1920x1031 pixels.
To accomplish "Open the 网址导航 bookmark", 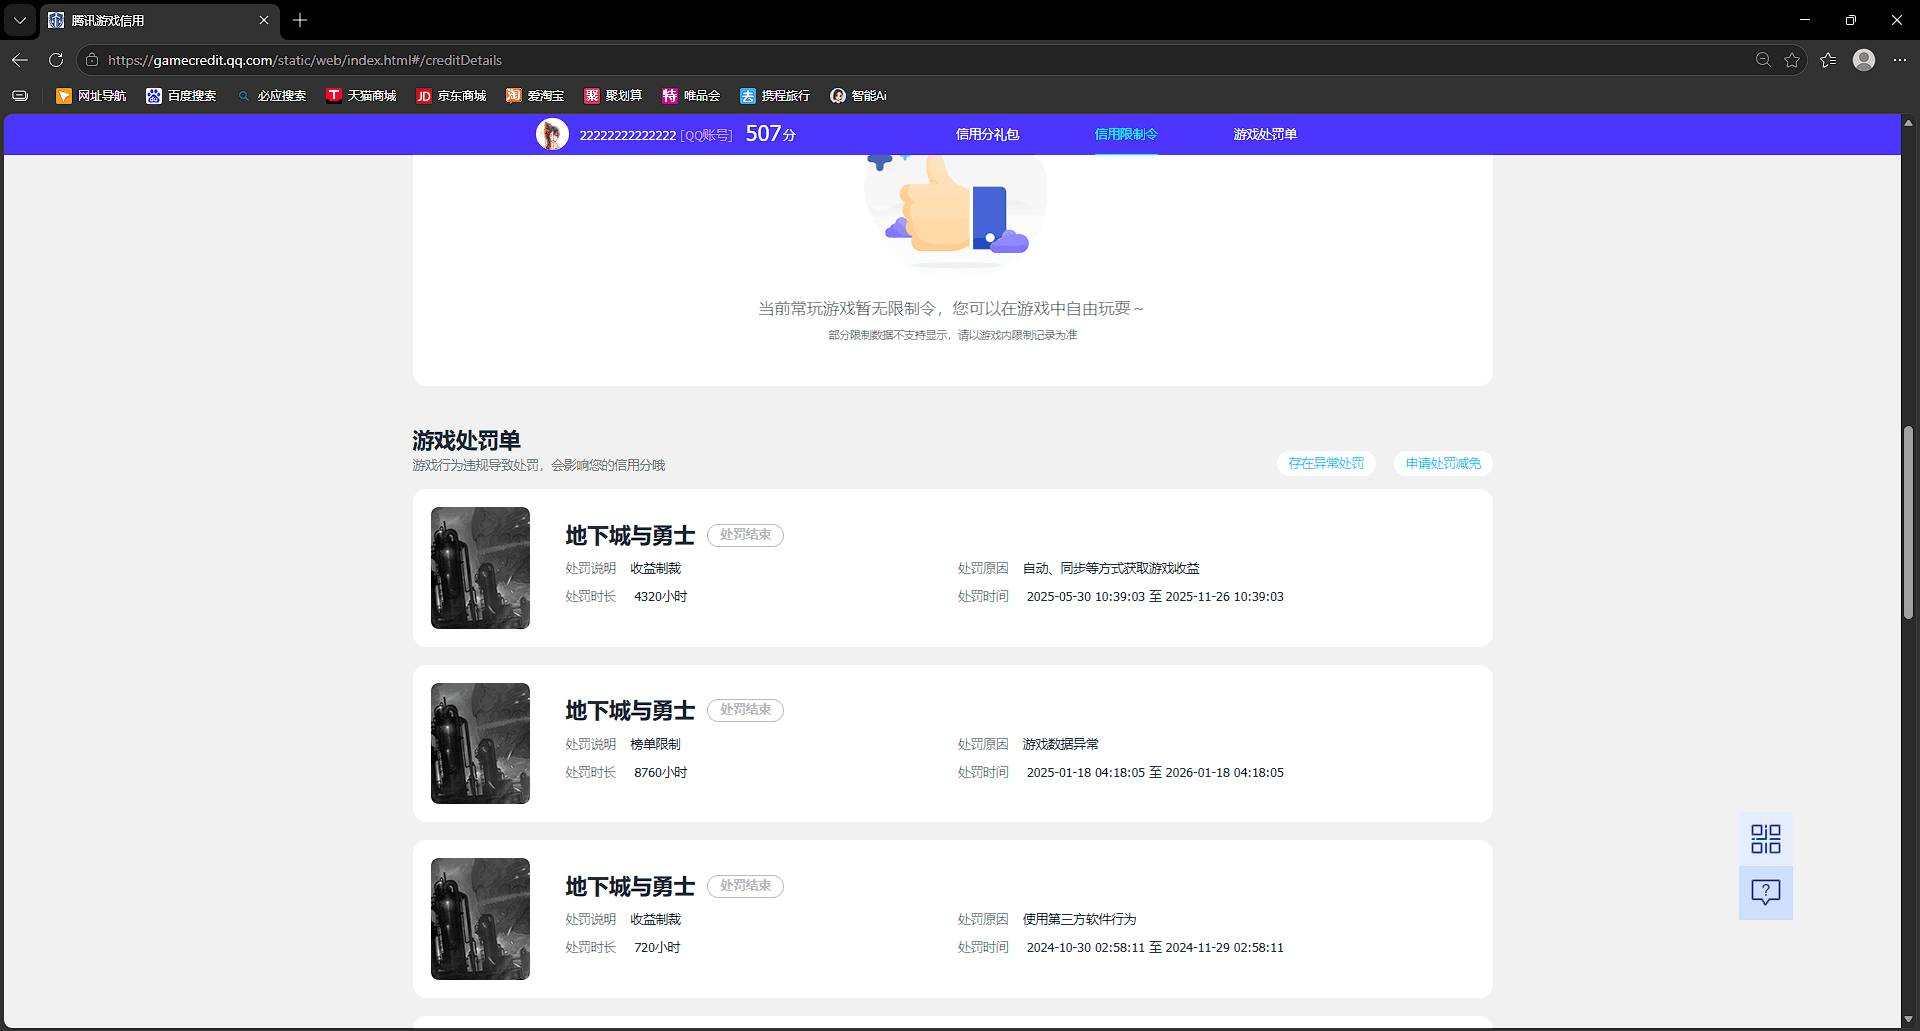I will click(91, 96).
